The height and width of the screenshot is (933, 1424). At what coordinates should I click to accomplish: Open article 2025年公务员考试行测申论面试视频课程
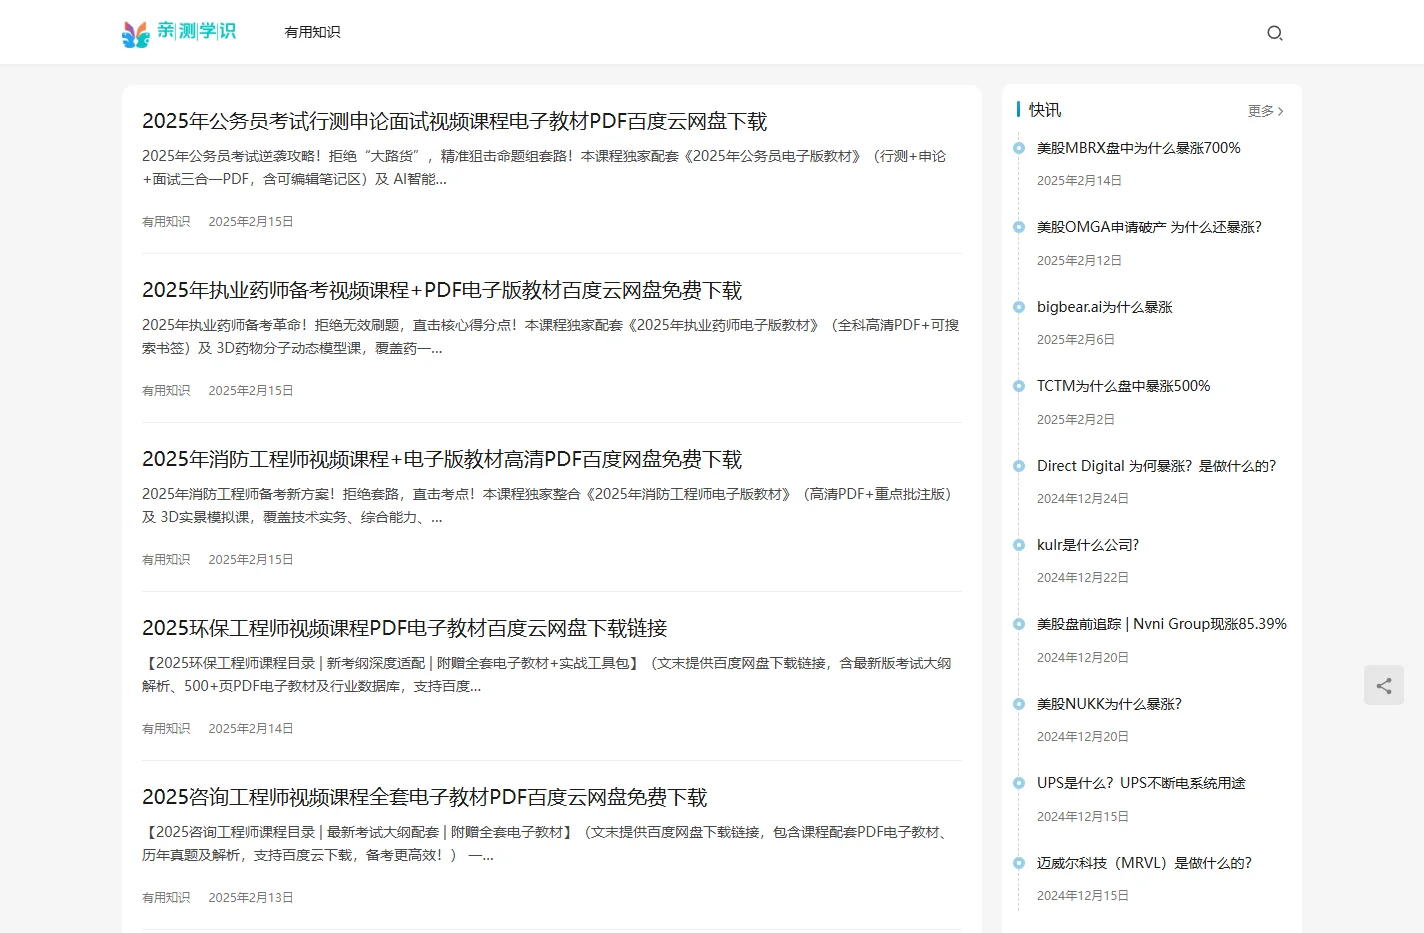(454, 121)
